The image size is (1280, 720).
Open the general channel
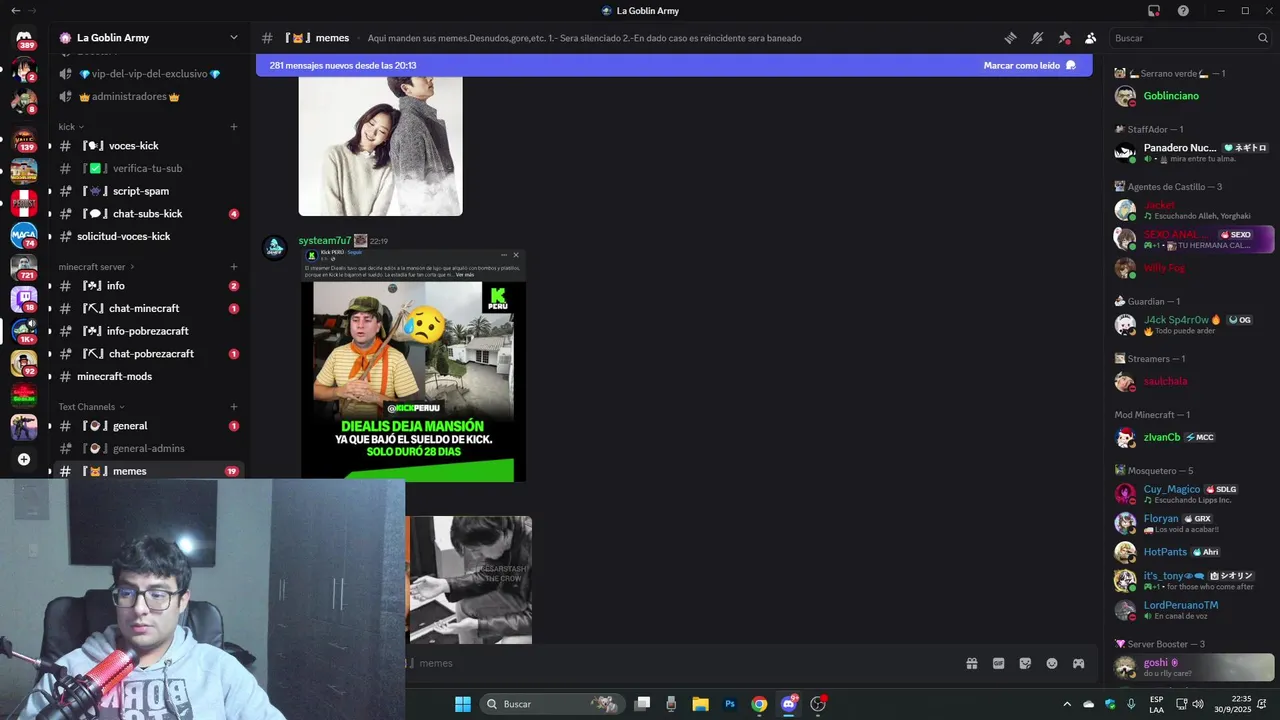point(149,426)
